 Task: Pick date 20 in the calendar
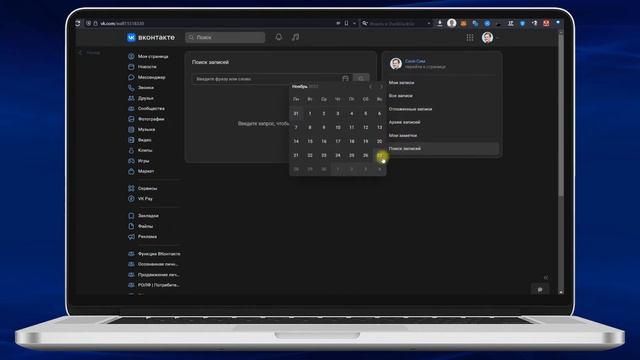[x=380, y=142]
